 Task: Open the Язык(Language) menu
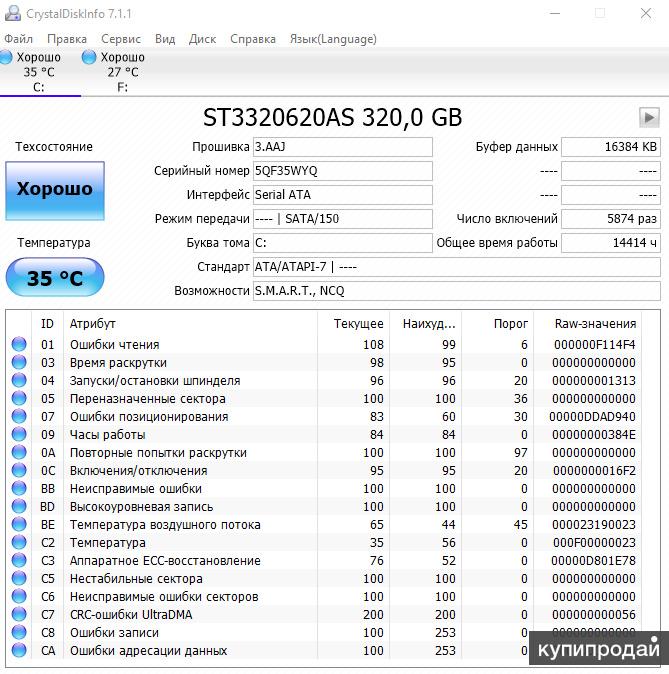pos(333,39)
